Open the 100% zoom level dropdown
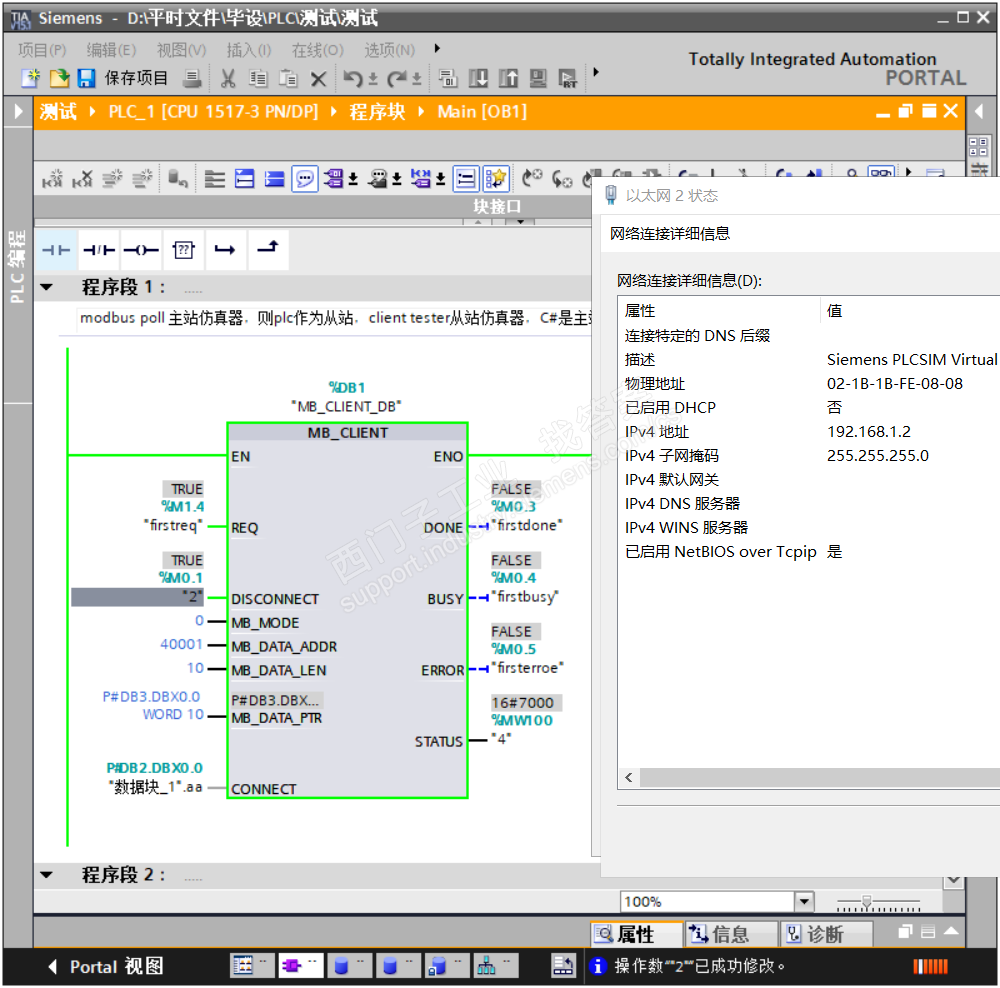The image size is (1000, 988). [804, 901]
